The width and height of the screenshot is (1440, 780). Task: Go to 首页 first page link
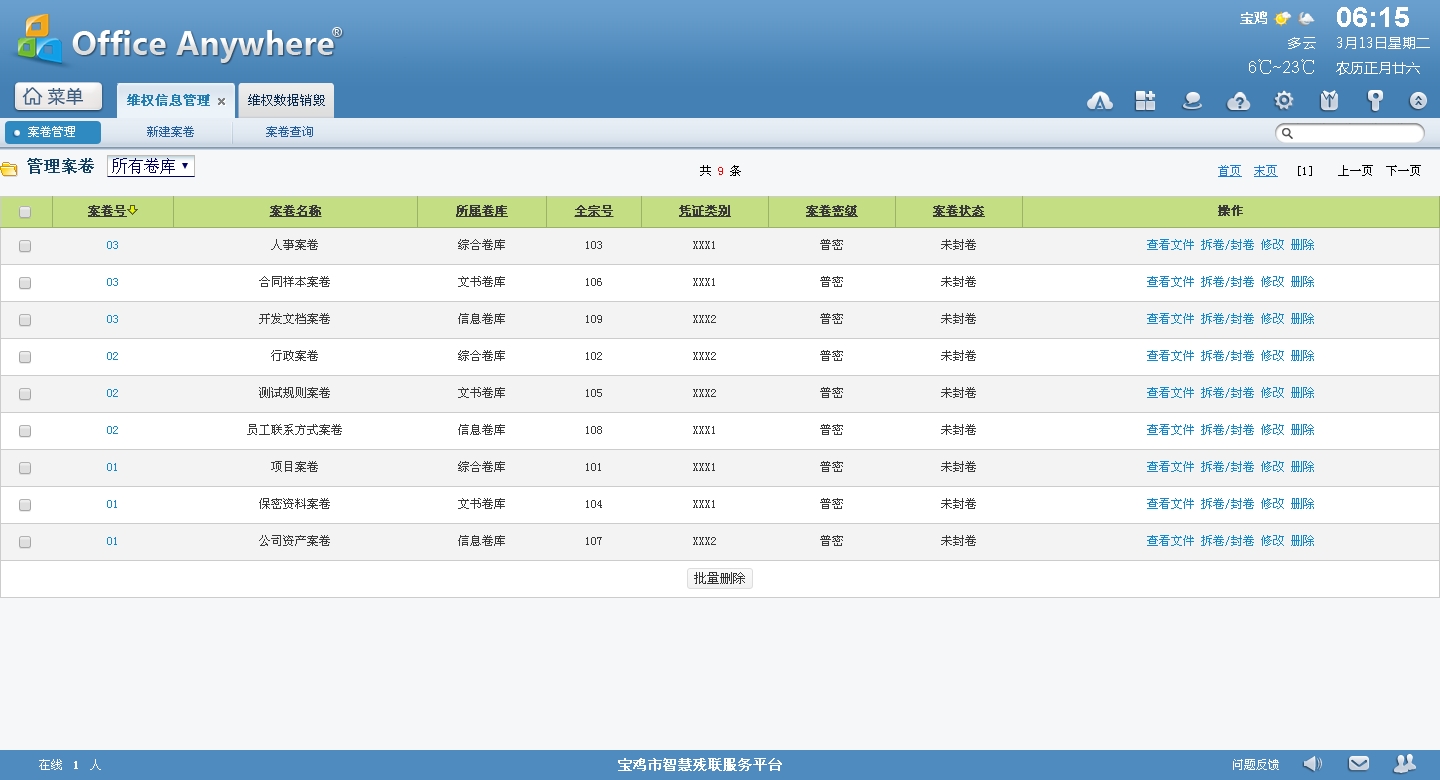click(1229, 171)
